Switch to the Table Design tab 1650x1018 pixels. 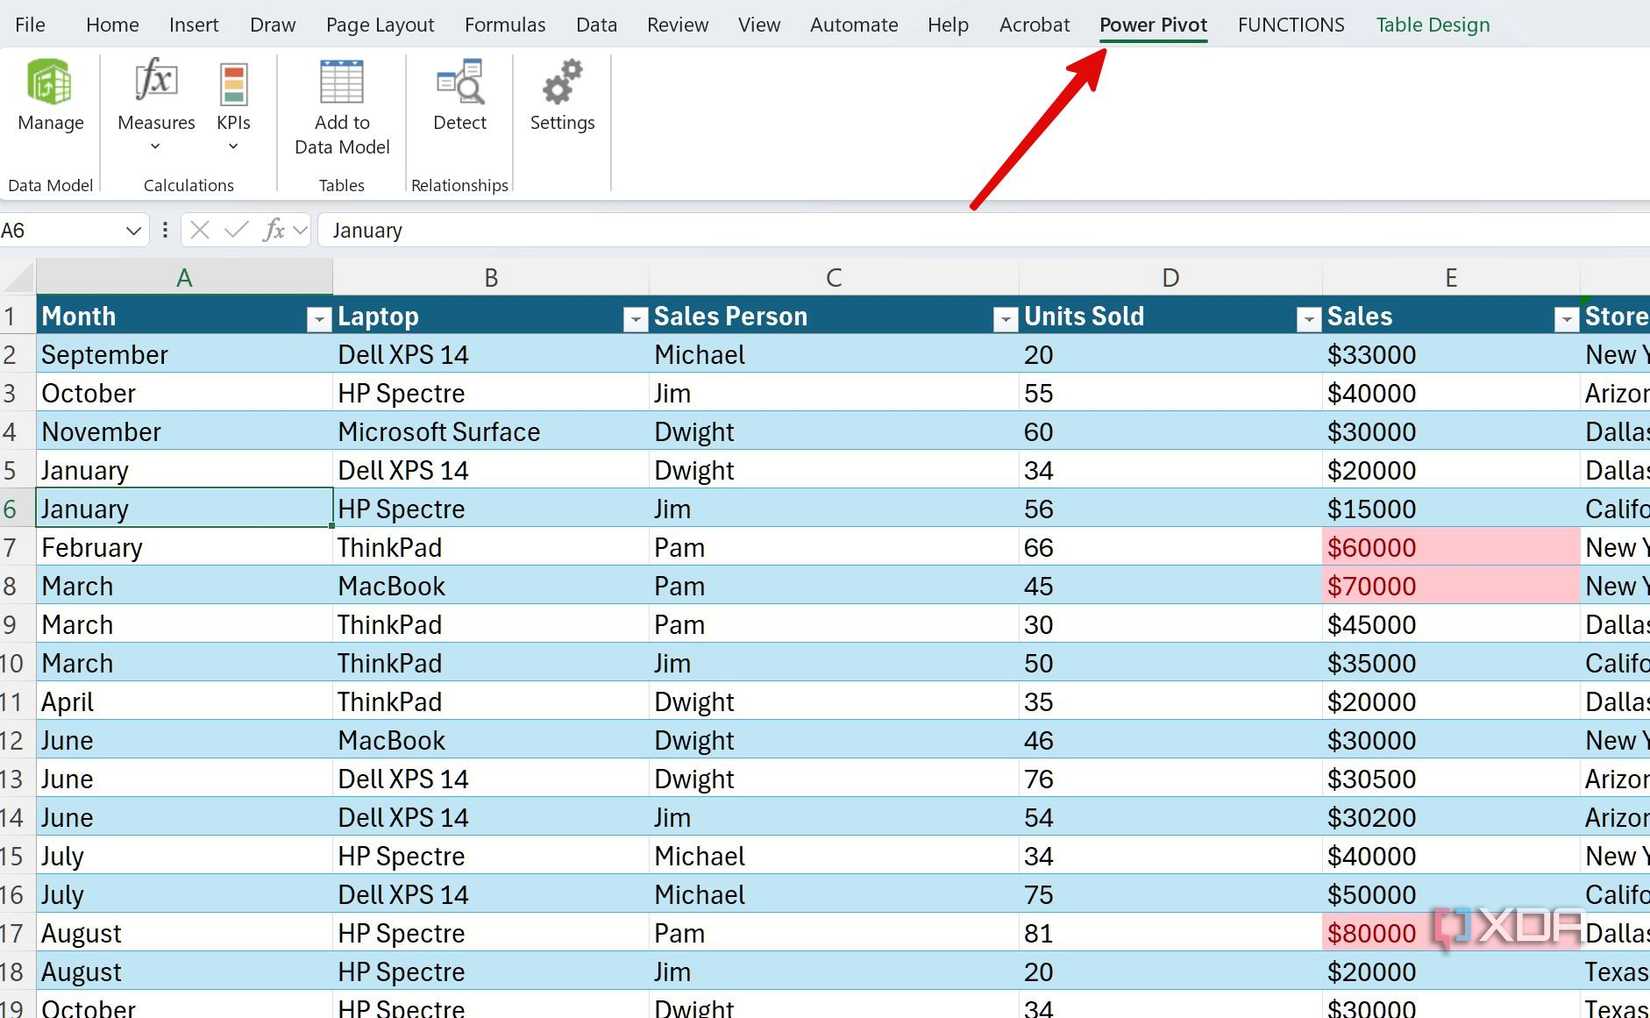tap(1432, 24)
